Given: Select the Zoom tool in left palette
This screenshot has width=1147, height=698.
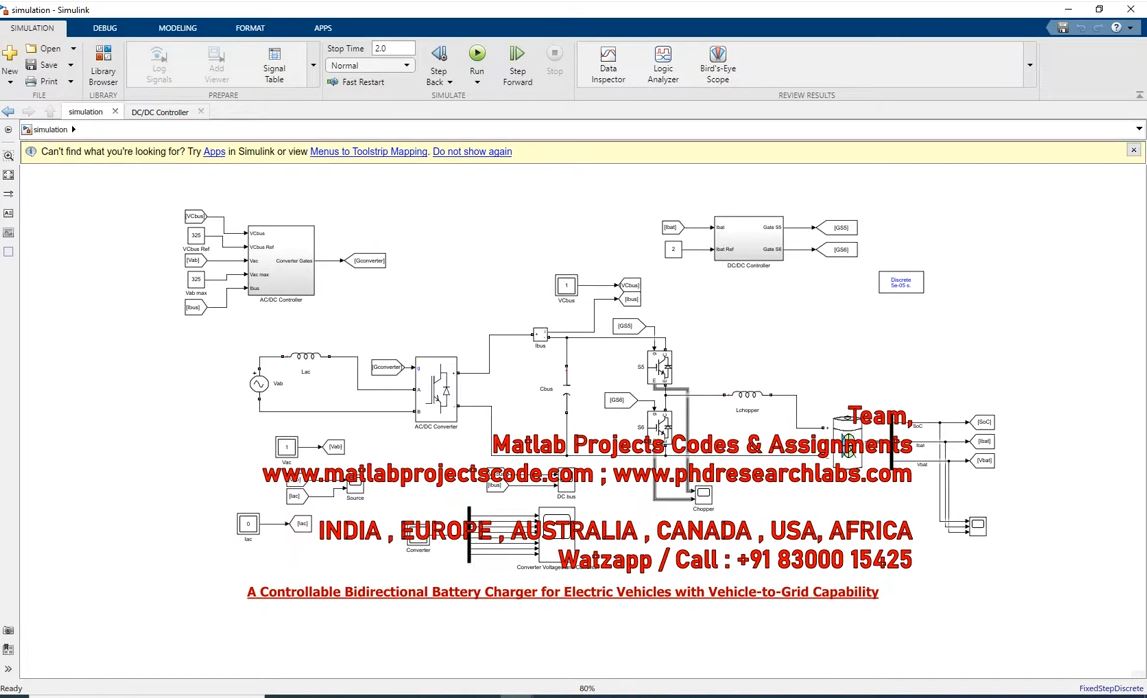Looking at the screenshot, I should coord(9,156).
